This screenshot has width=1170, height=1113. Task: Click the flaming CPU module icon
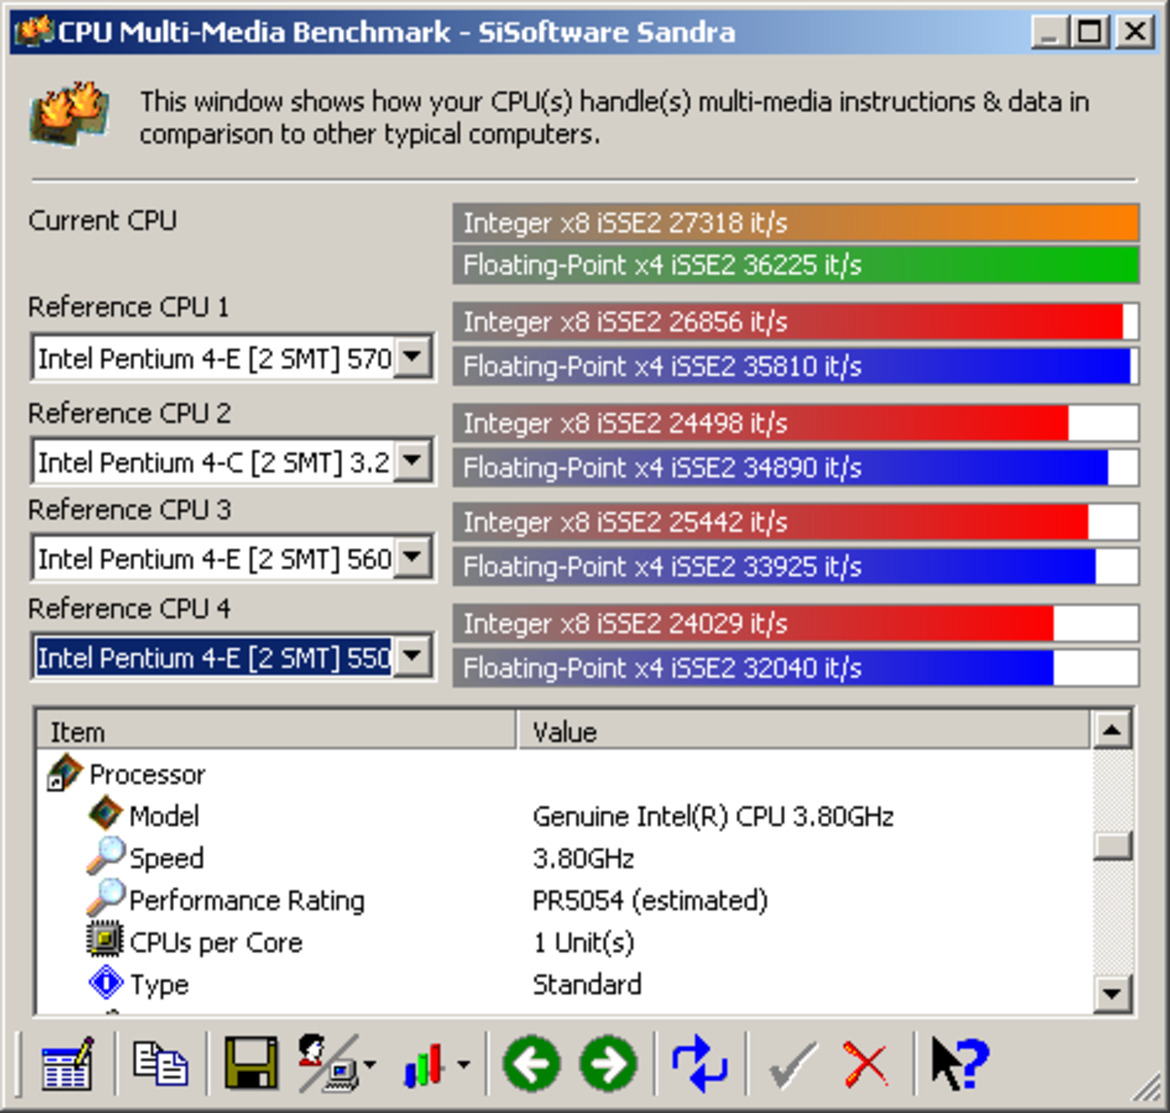pos(69,113)
